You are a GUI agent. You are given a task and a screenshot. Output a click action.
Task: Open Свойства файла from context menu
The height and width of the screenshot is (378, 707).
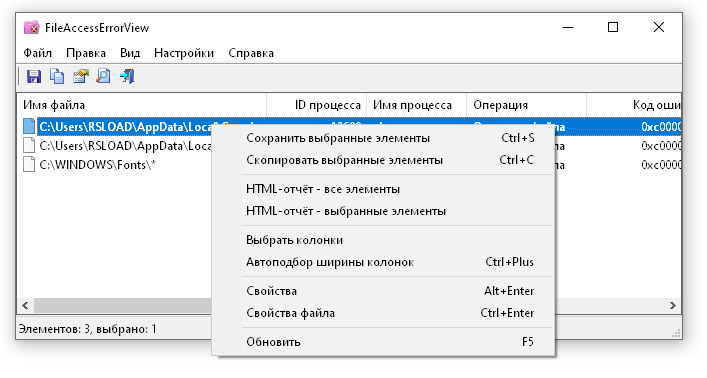(x=384, y=313)
